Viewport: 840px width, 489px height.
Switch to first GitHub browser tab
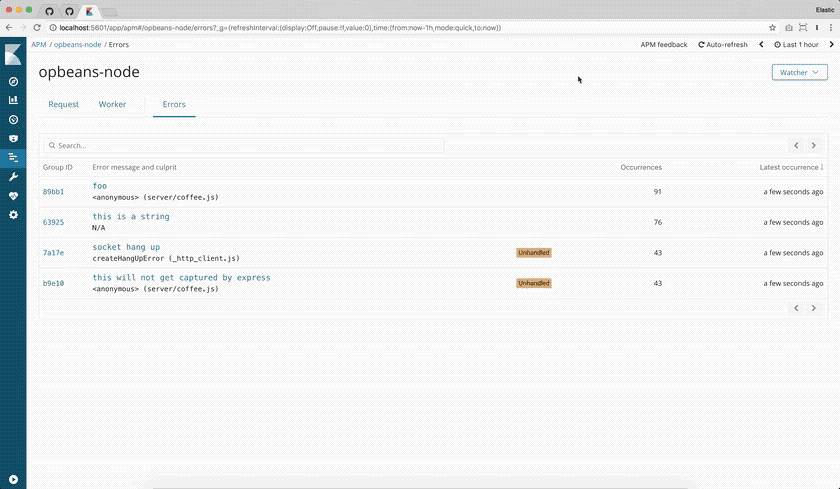[x=49, y=11]
